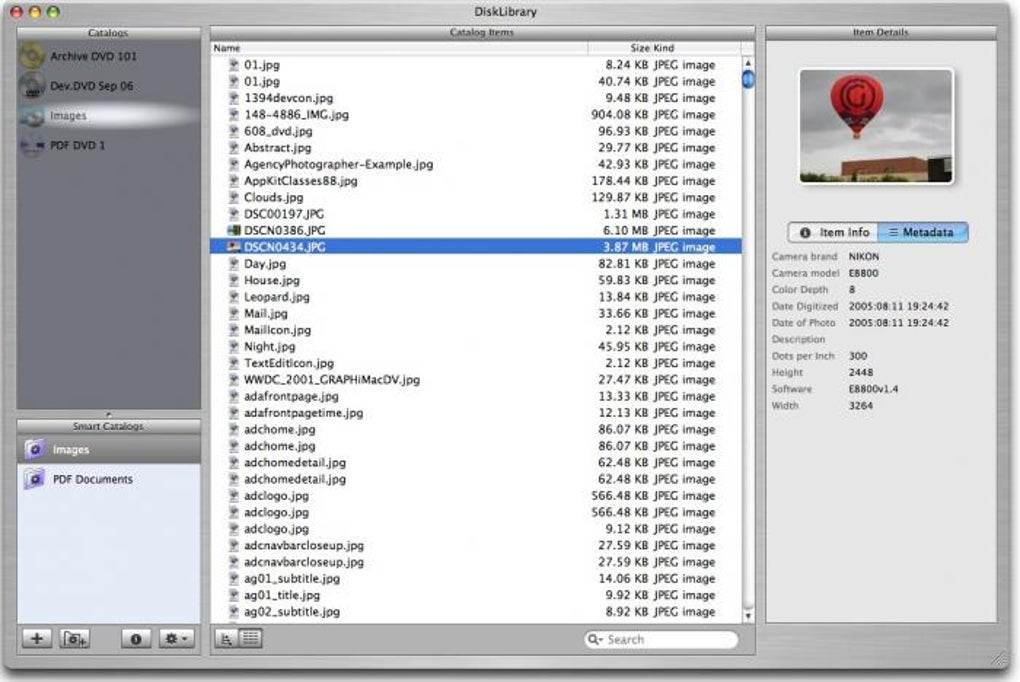Sort by the Name column header

[399, 48]
